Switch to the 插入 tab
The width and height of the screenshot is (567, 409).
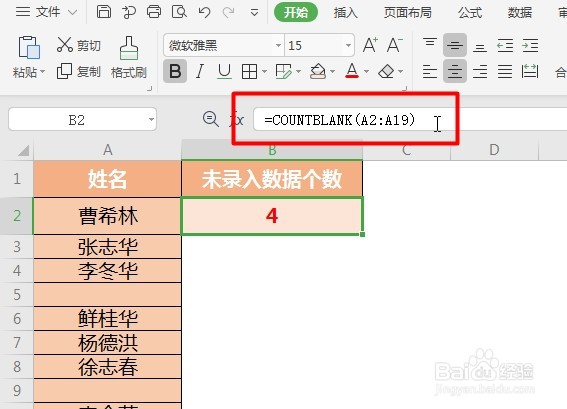[345, 13]
